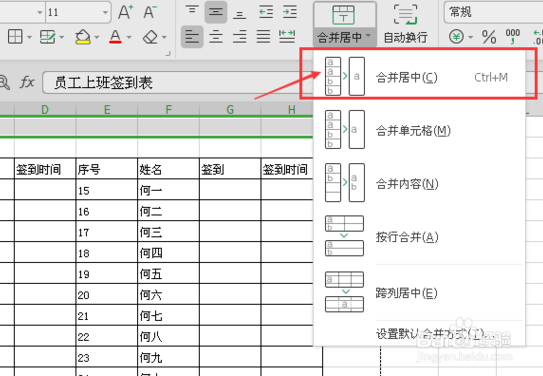Click cell containing 何五

tap(168, 274)
